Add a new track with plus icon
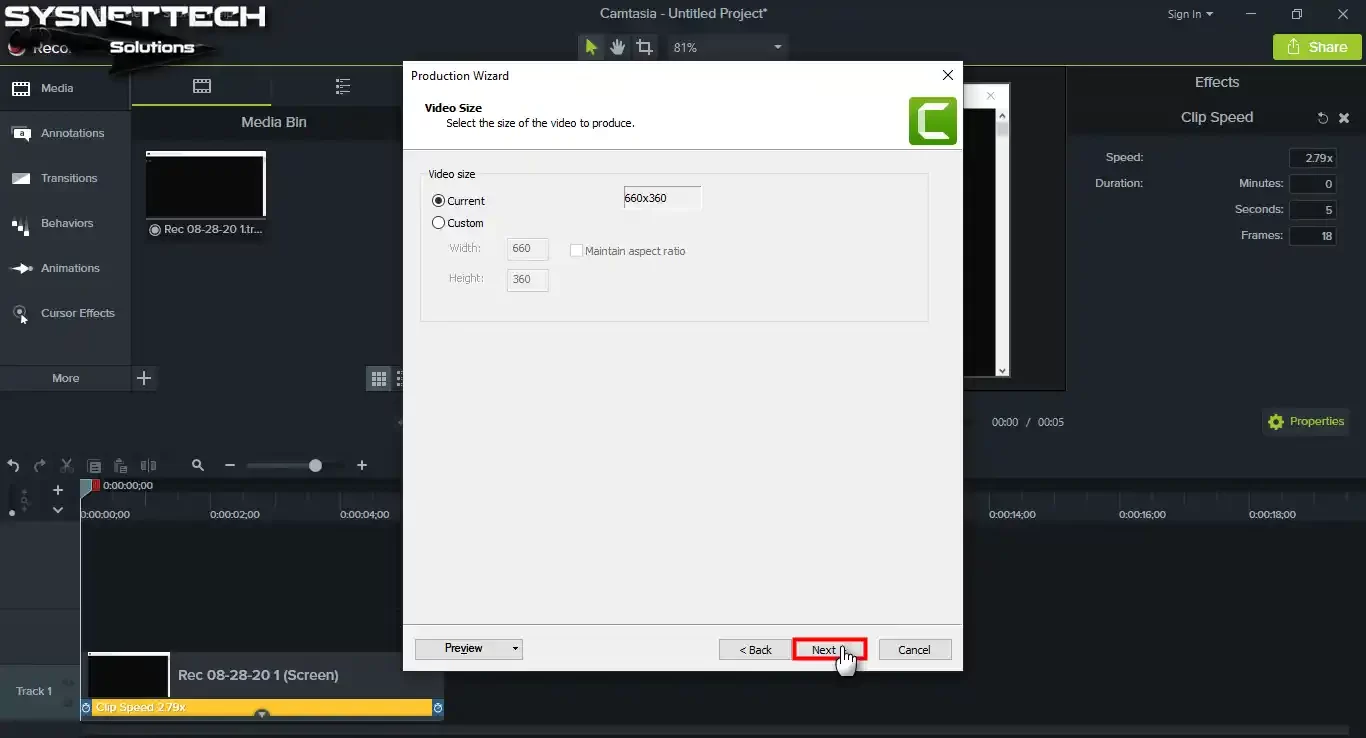Screen dimensions: 1366x738 (58, 490)
